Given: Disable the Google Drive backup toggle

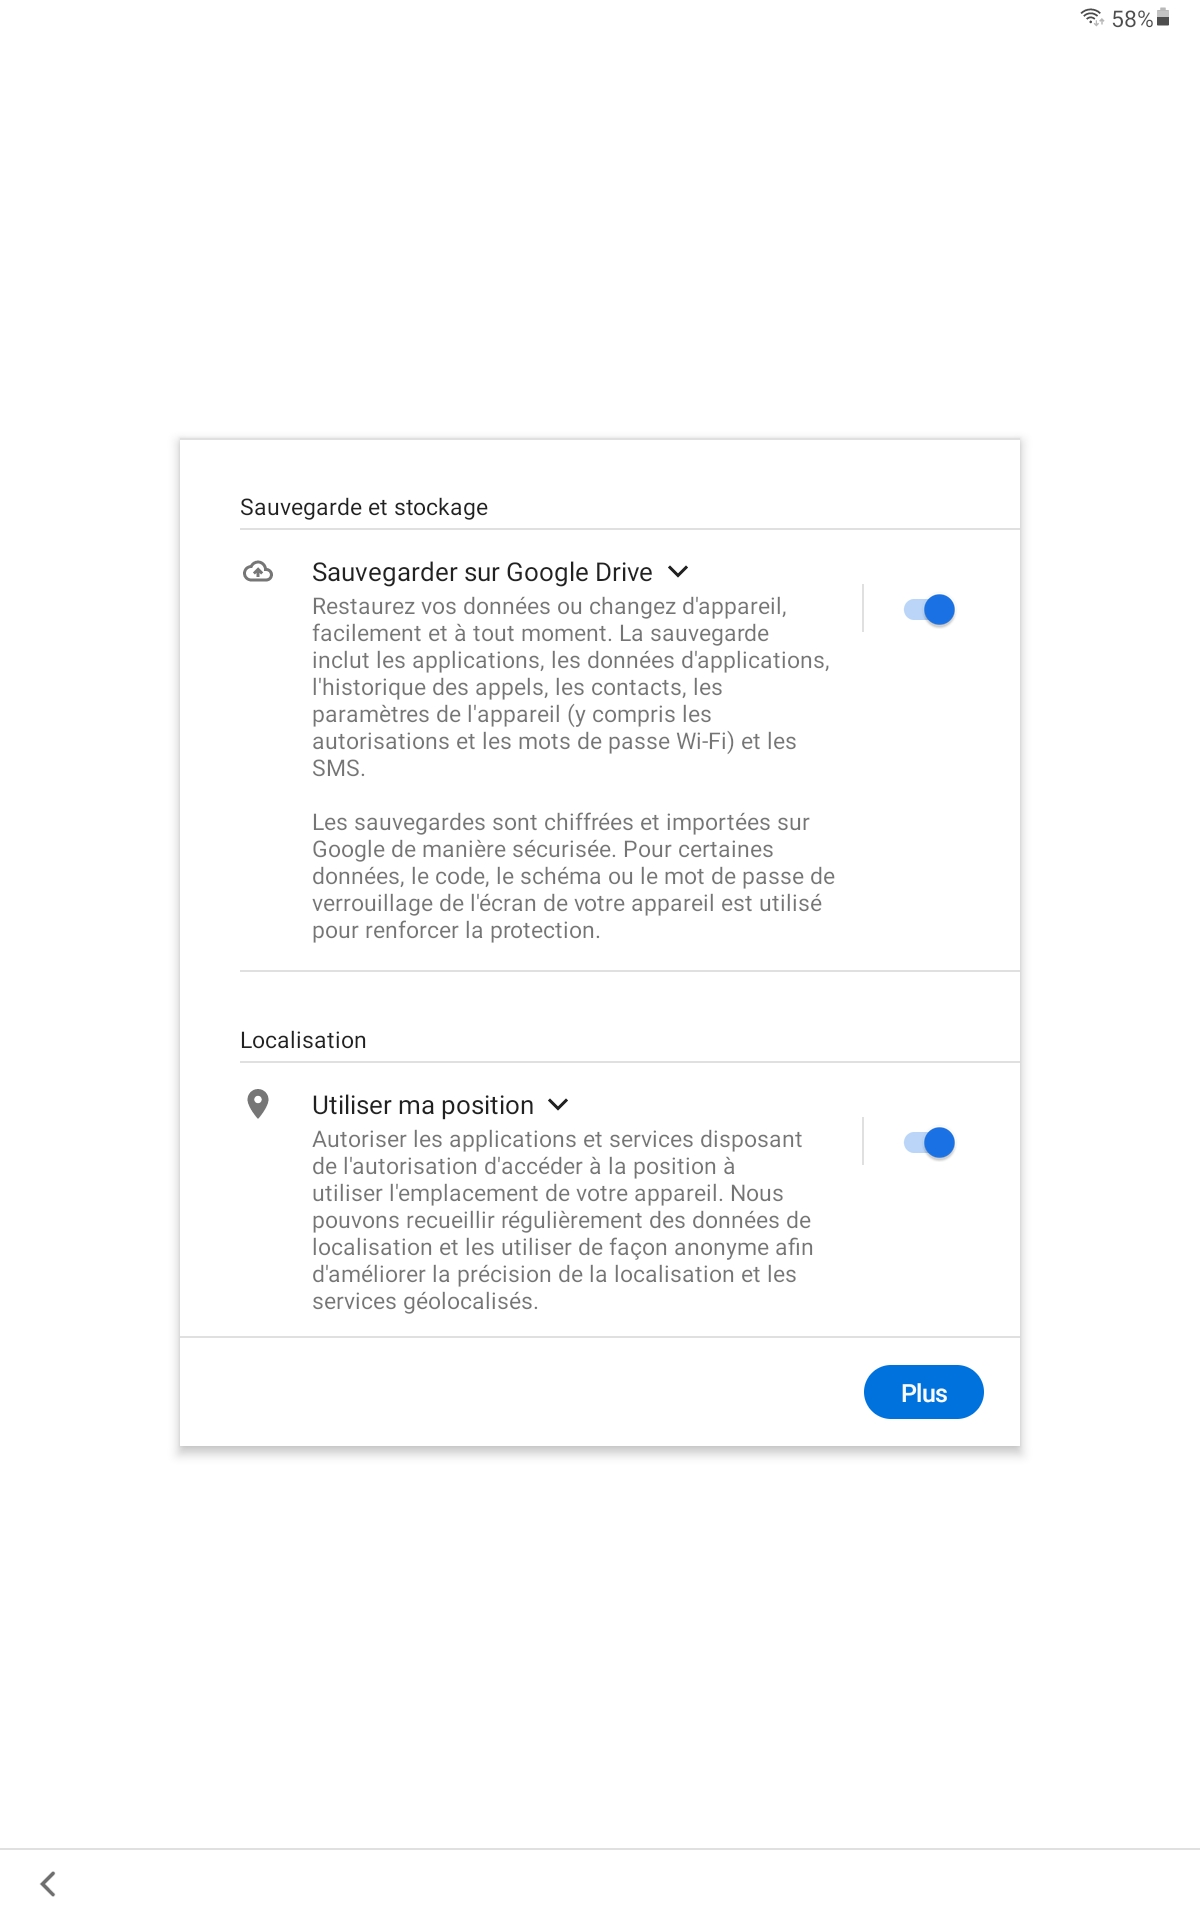Looking at the screenshot, I should (x=930, y=609).
